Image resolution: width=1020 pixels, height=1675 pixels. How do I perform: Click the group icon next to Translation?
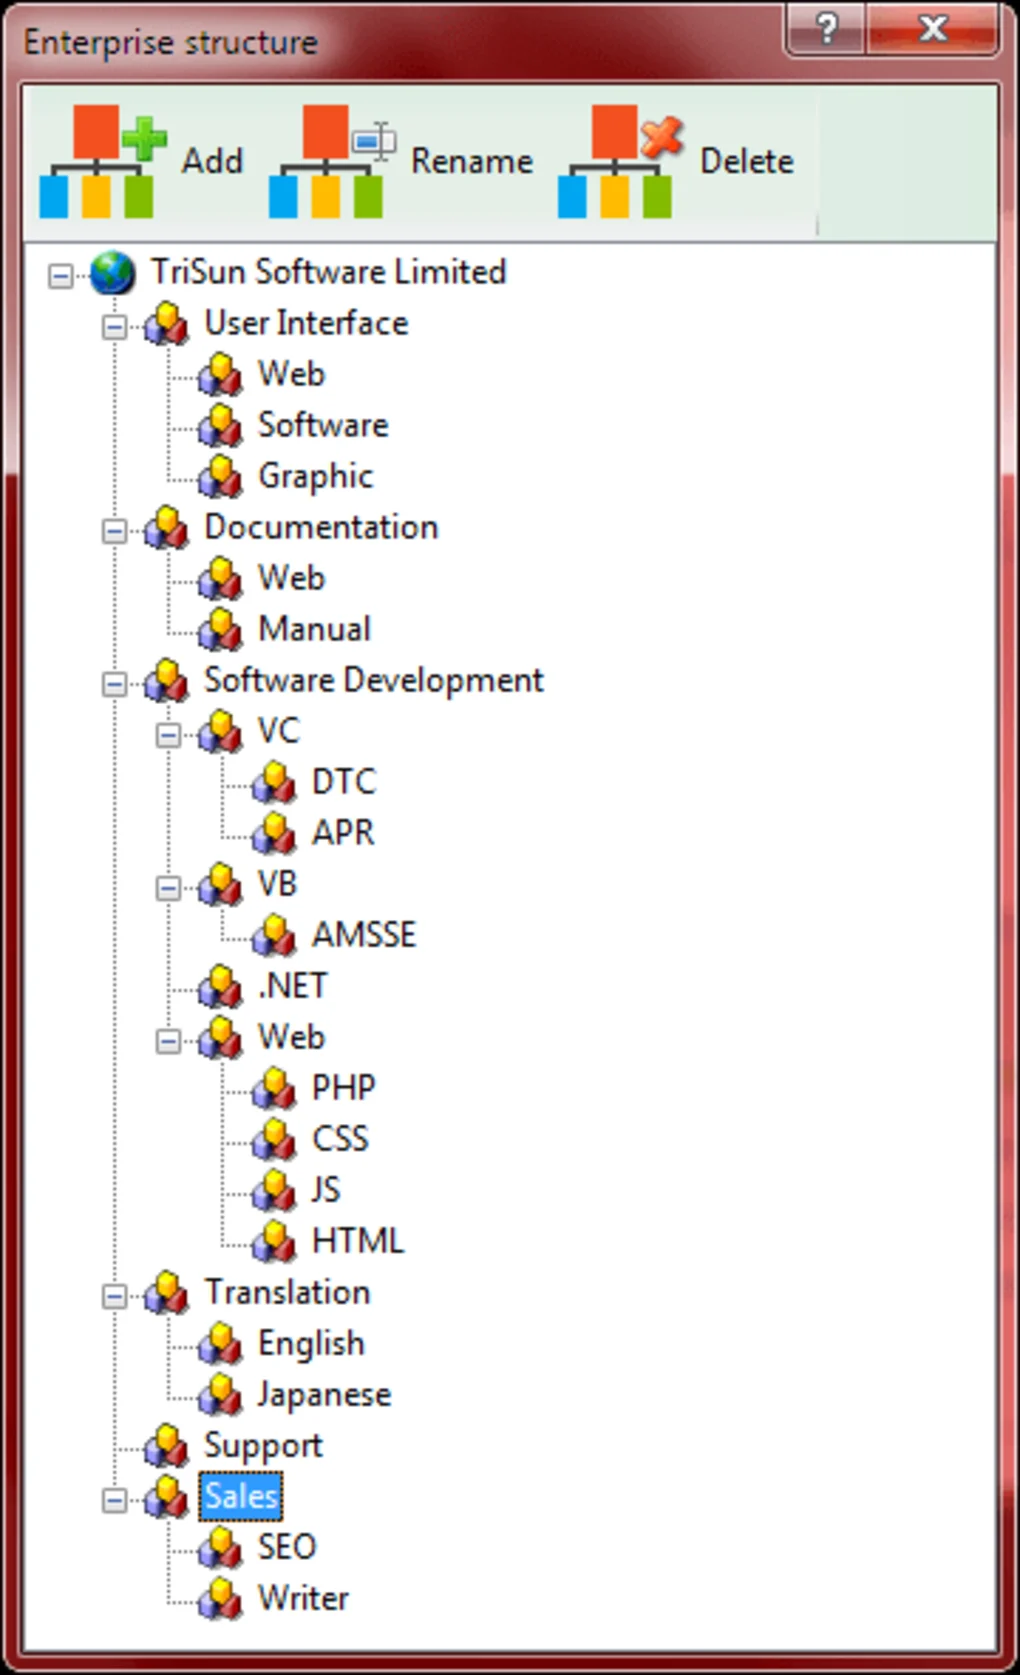tap(166, 1293)
